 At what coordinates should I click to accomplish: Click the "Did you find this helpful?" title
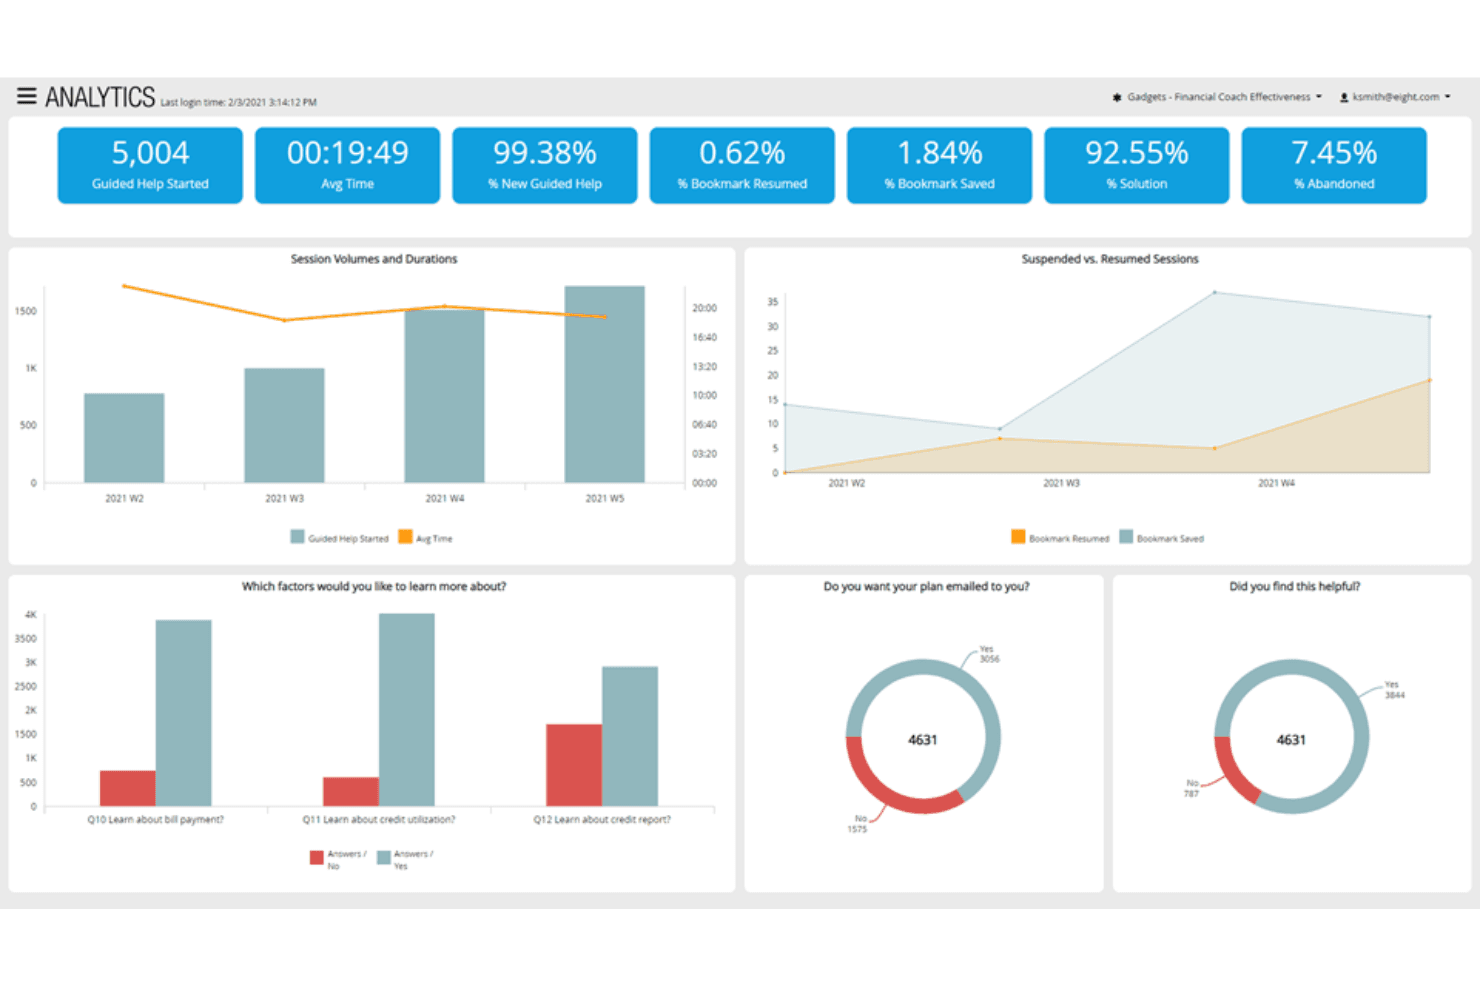pos(1295,587)
